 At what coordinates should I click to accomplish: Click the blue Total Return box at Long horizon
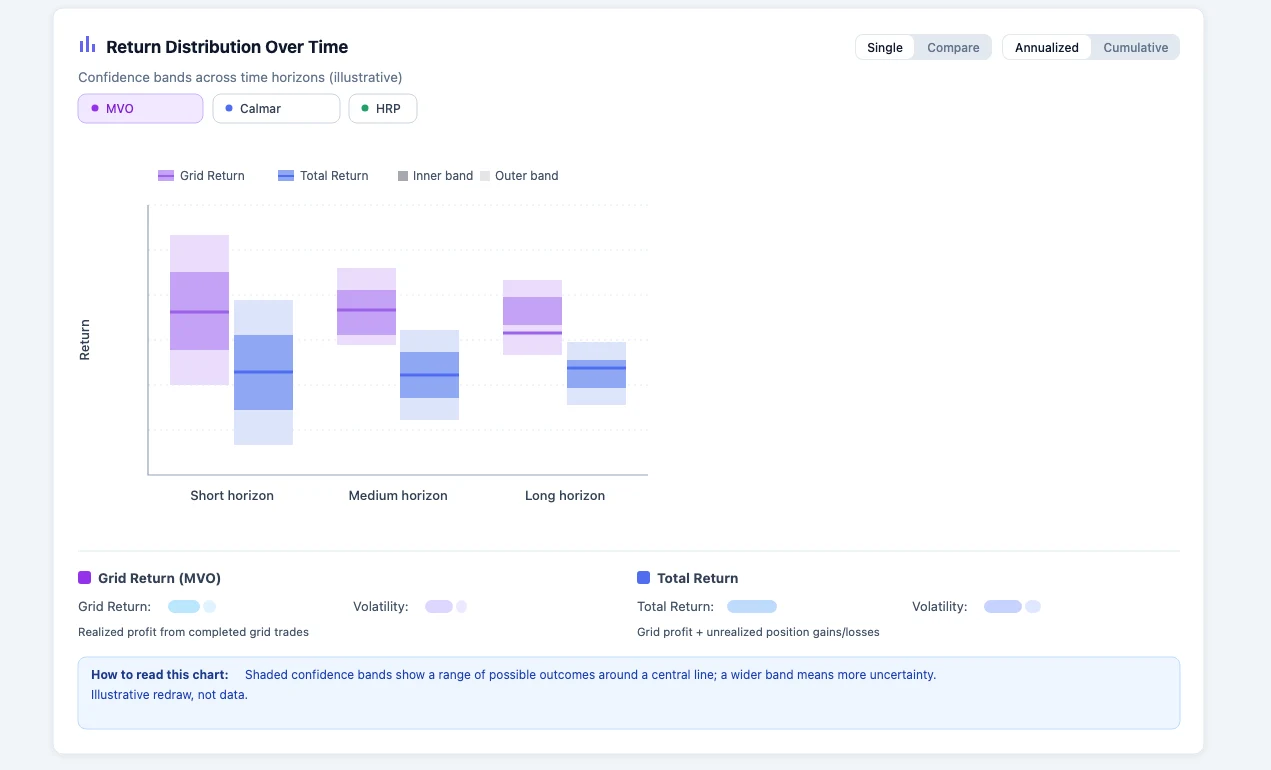(x=596, y=373)
